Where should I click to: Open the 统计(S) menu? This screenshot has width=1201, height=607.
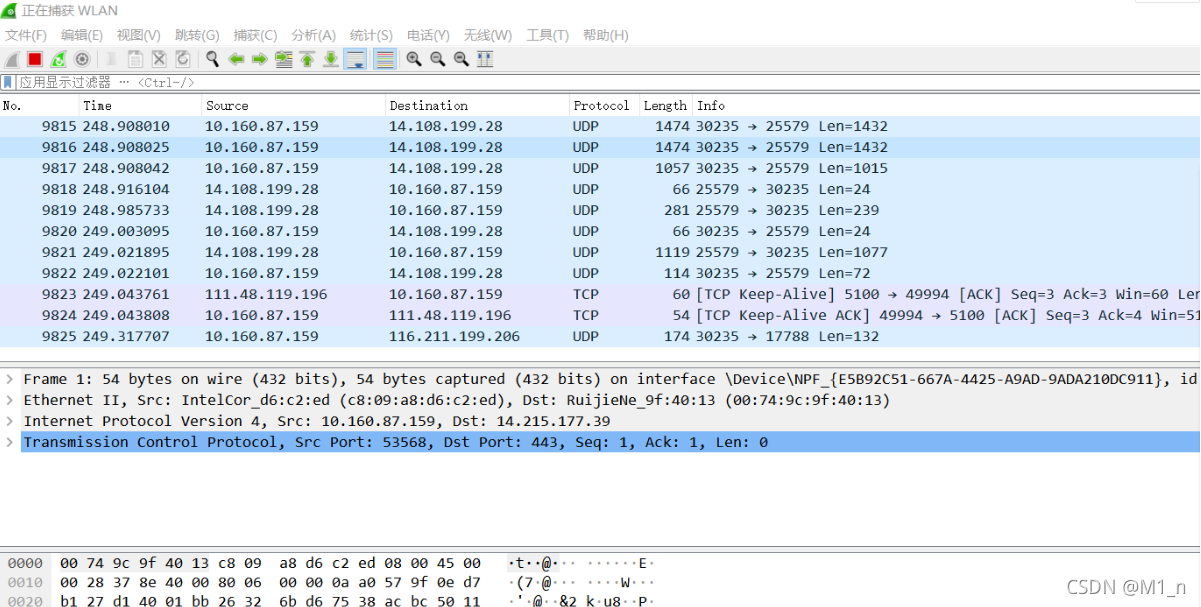point(371,35)
